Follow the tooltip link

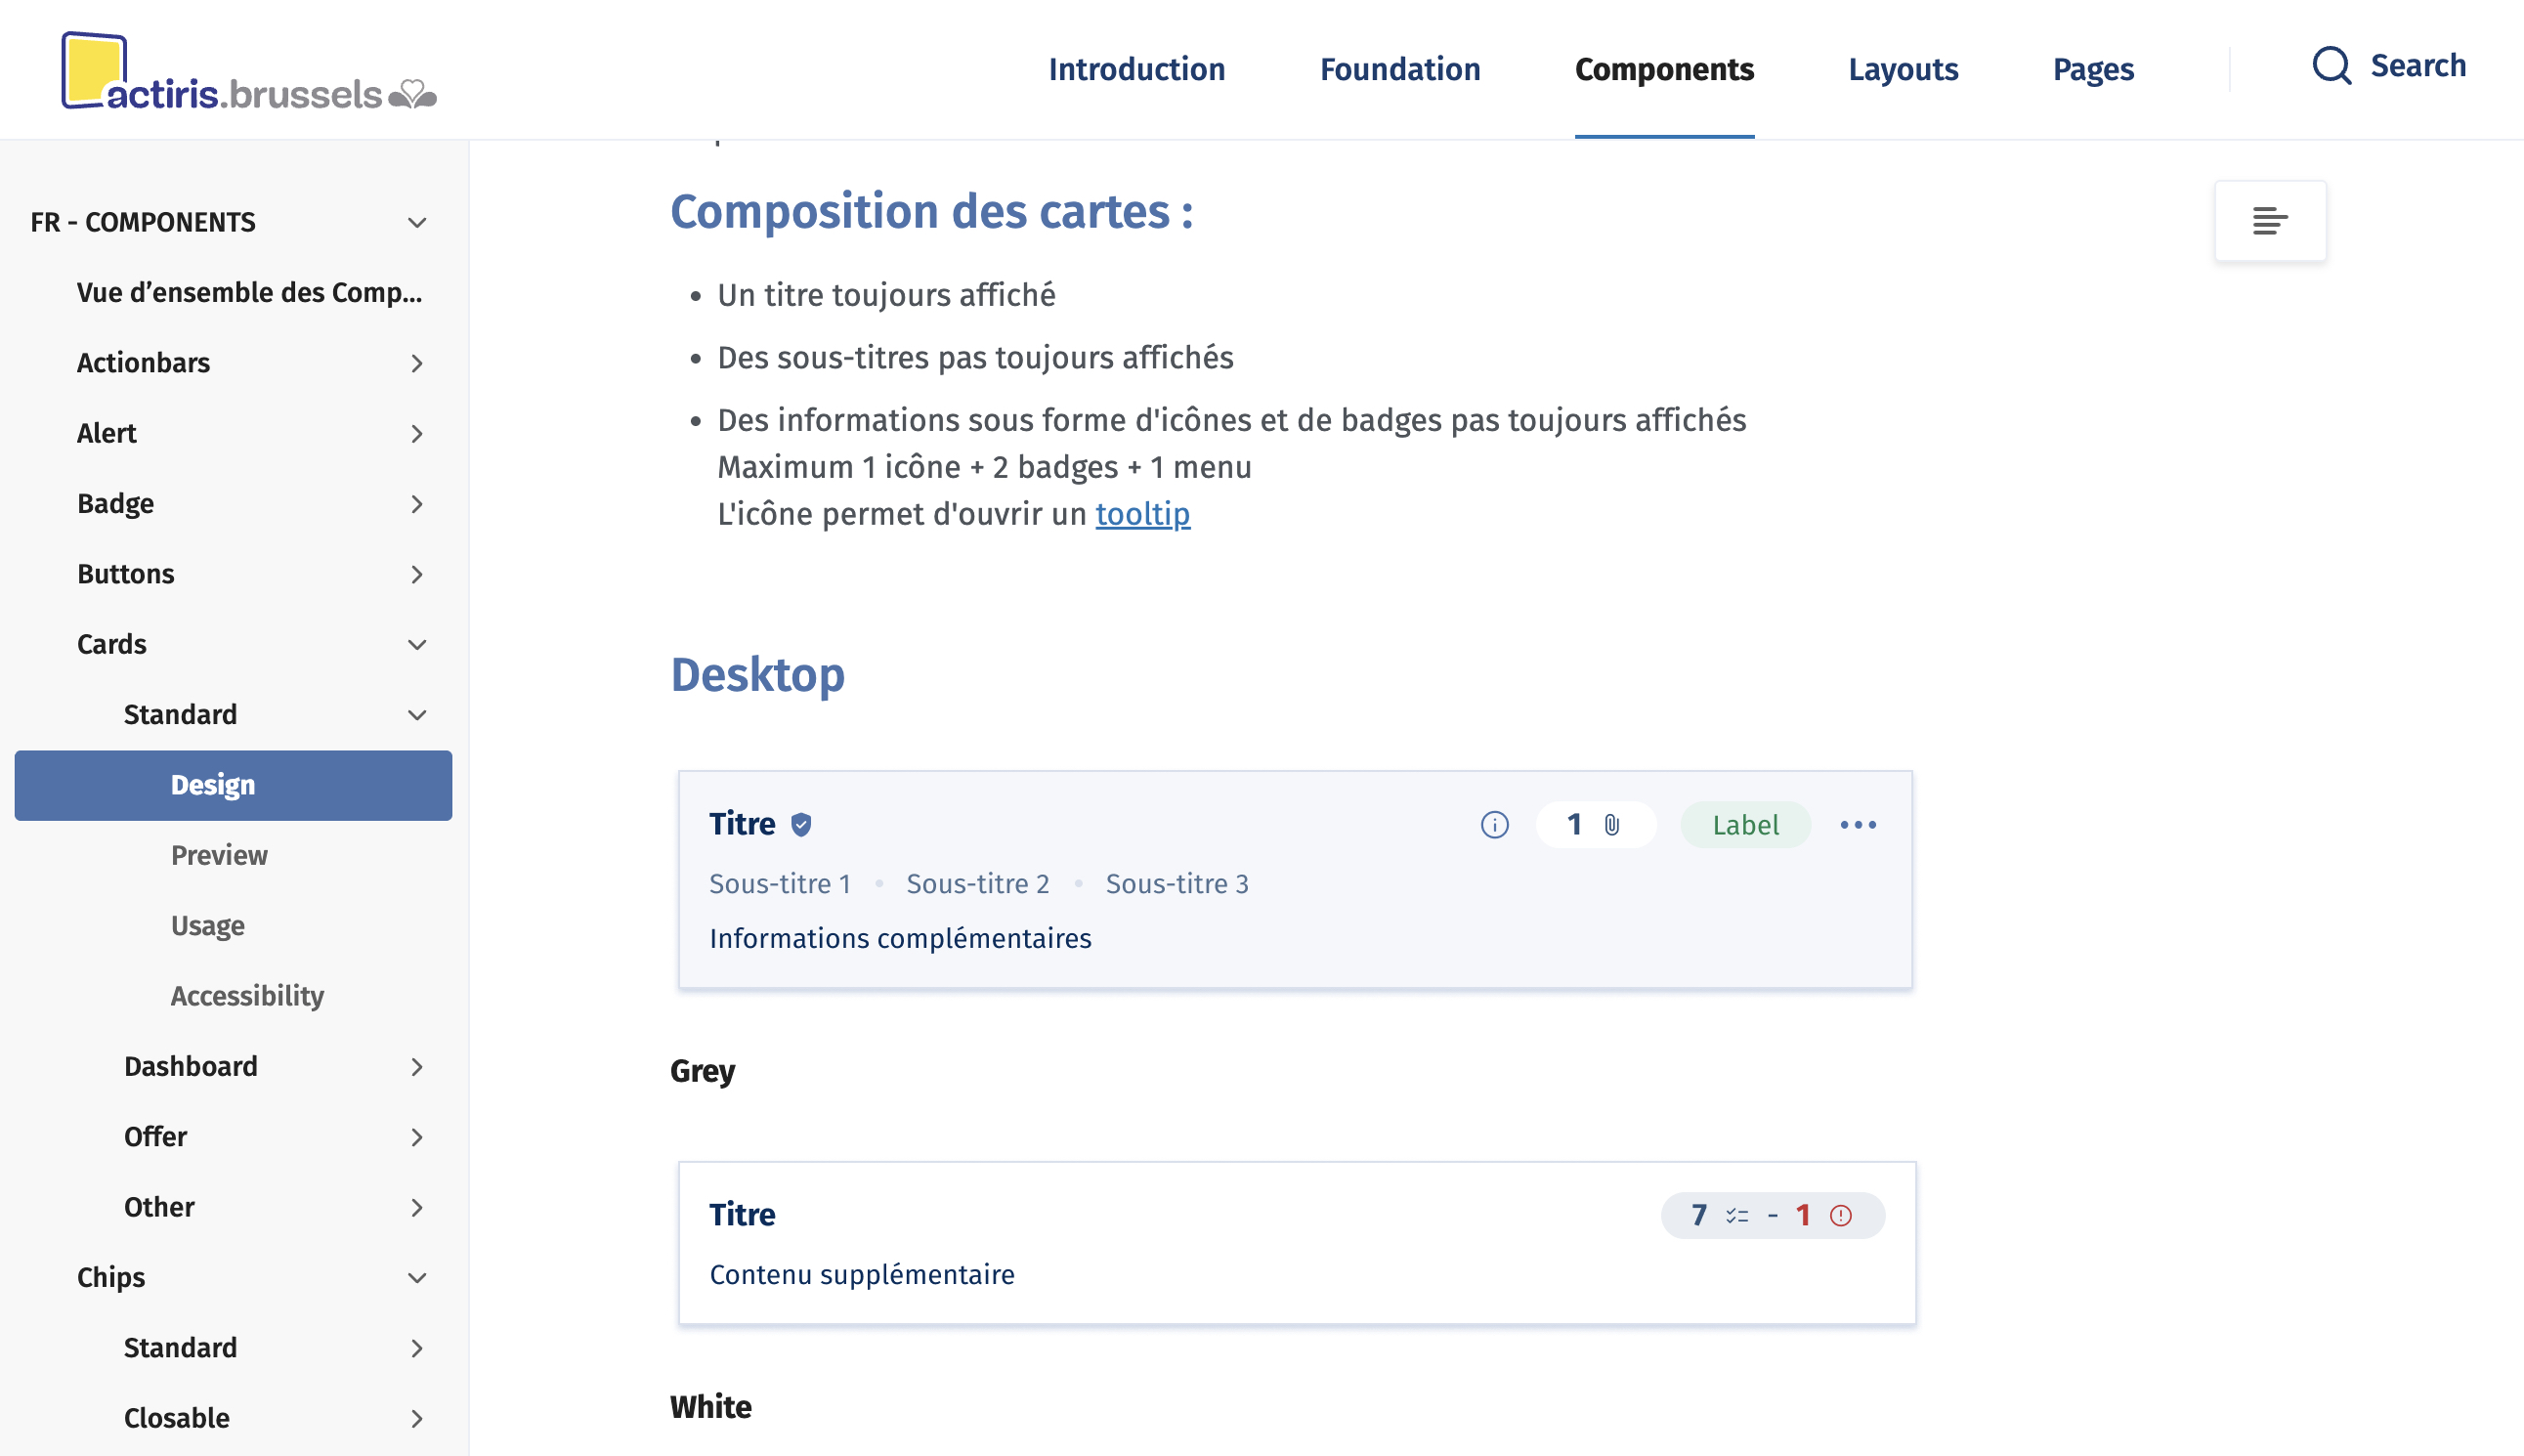point(1142,514)
